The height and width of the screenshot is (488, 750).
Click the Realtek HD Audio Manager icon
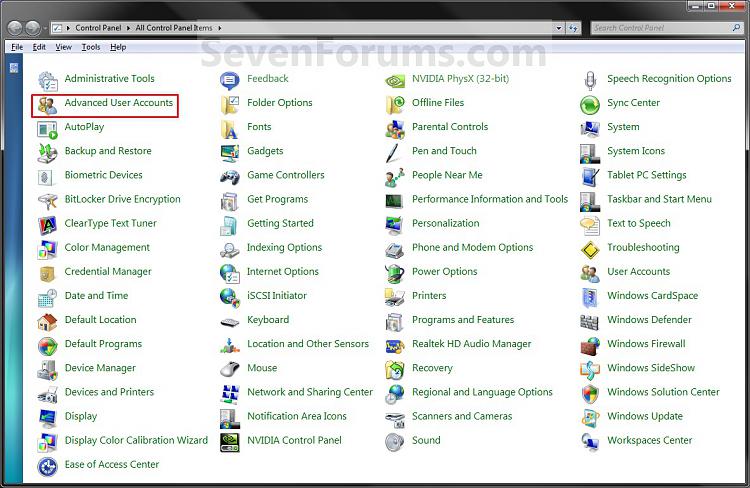click(395, 346)
